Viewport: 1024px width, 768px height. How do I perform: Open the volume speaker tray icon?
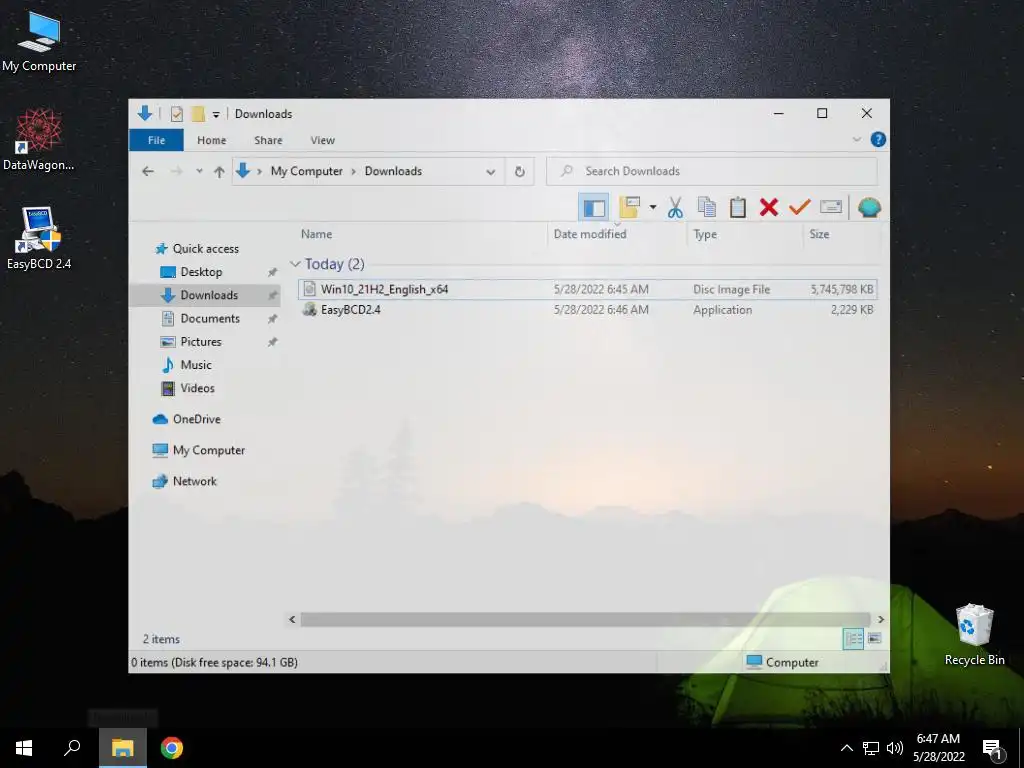coord(895,748)
